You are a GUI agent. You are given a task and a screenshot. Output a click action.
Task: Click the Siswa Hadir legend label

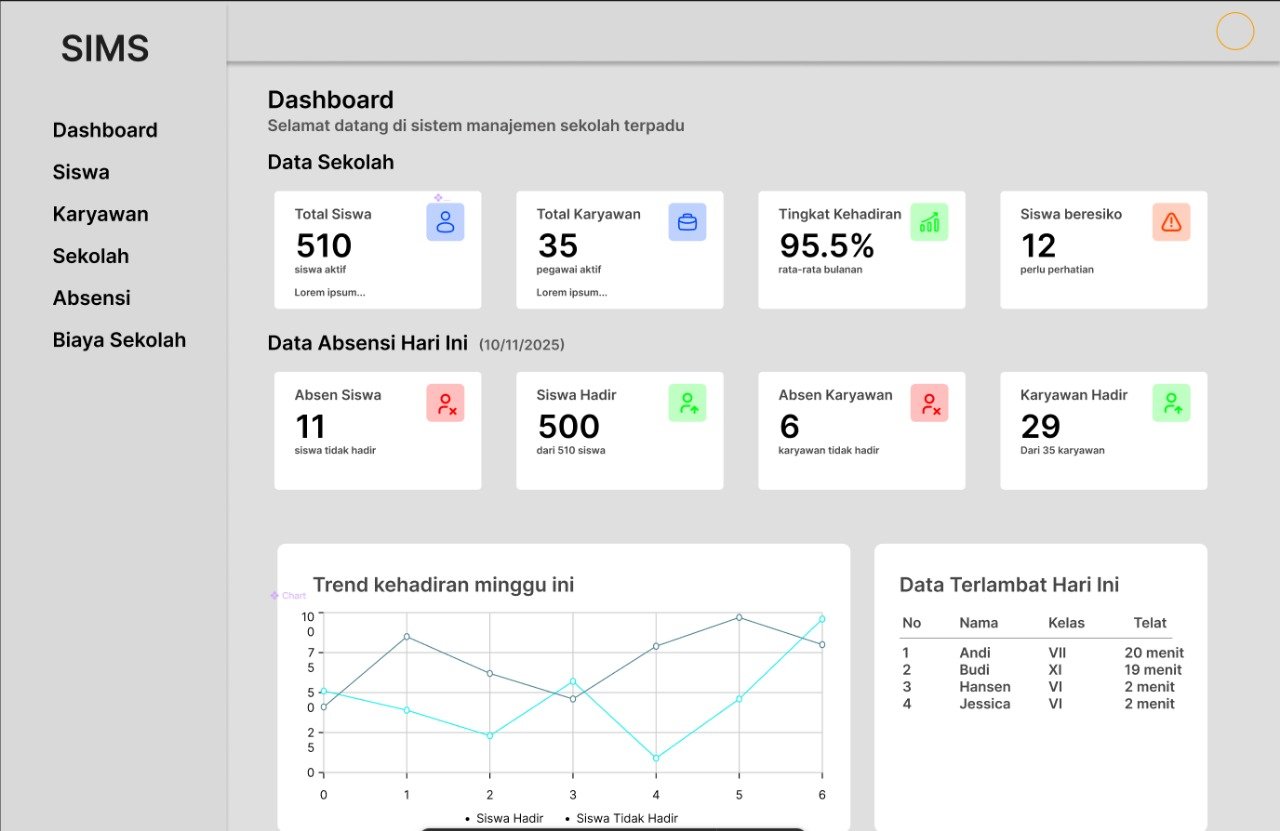coord(509,818)
